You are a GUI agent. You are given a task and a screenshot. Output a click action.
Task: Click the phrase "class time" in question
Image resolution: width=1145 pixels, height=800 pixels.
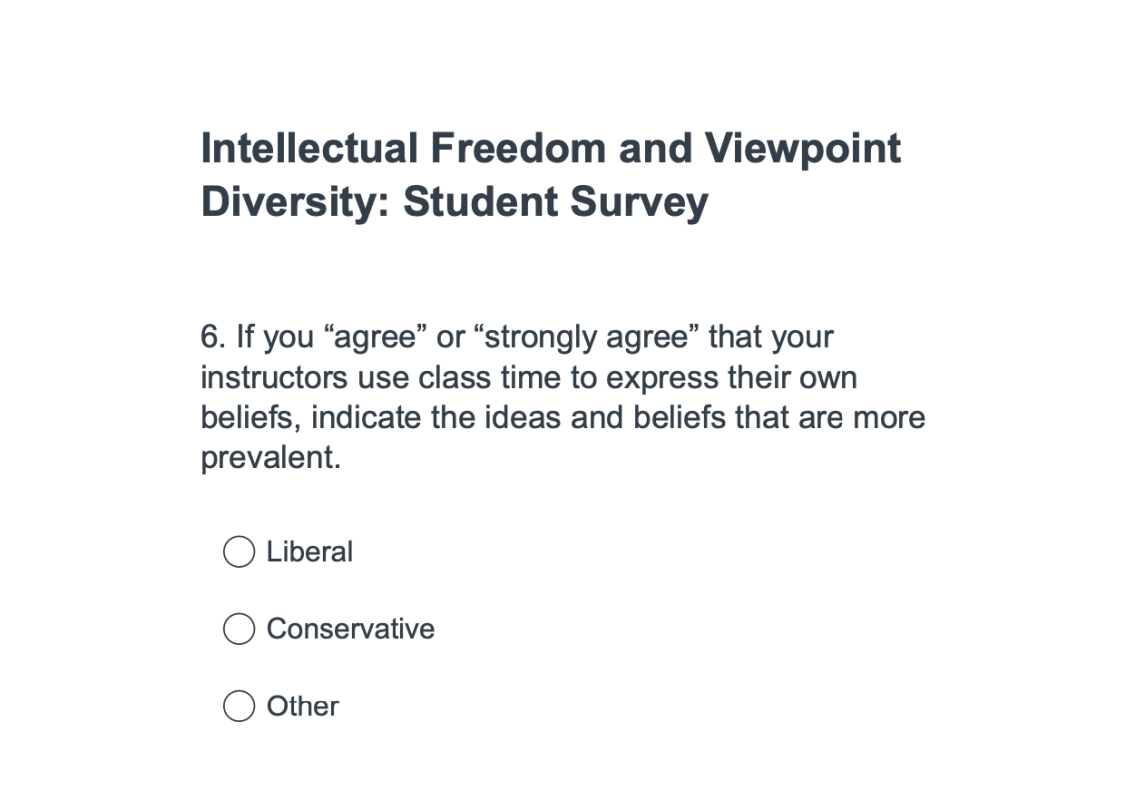click(489, 377)
